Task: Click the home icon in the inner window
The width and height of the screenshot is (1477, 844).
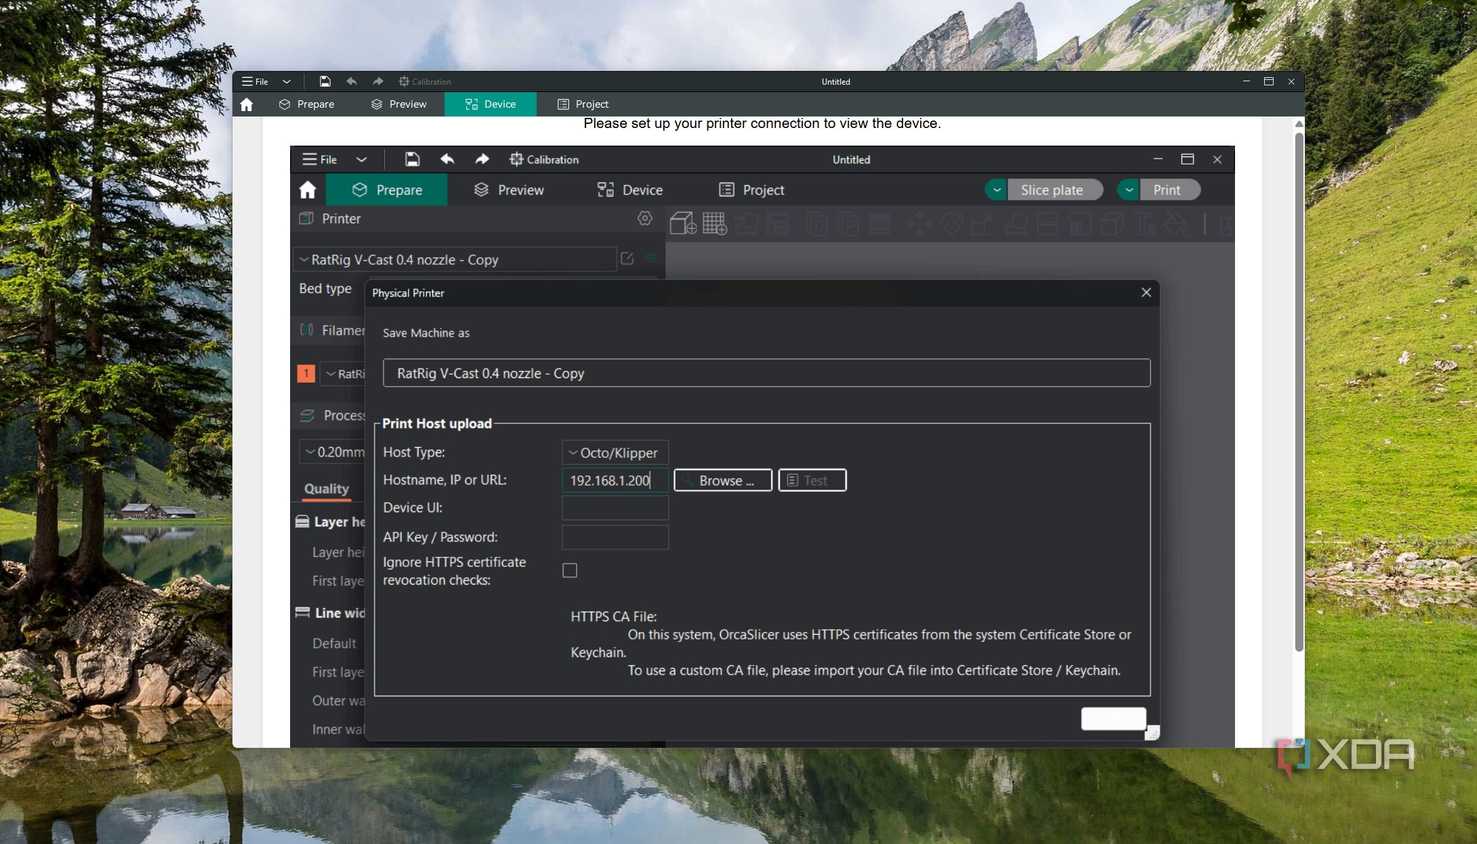Action: click(308, 190)
